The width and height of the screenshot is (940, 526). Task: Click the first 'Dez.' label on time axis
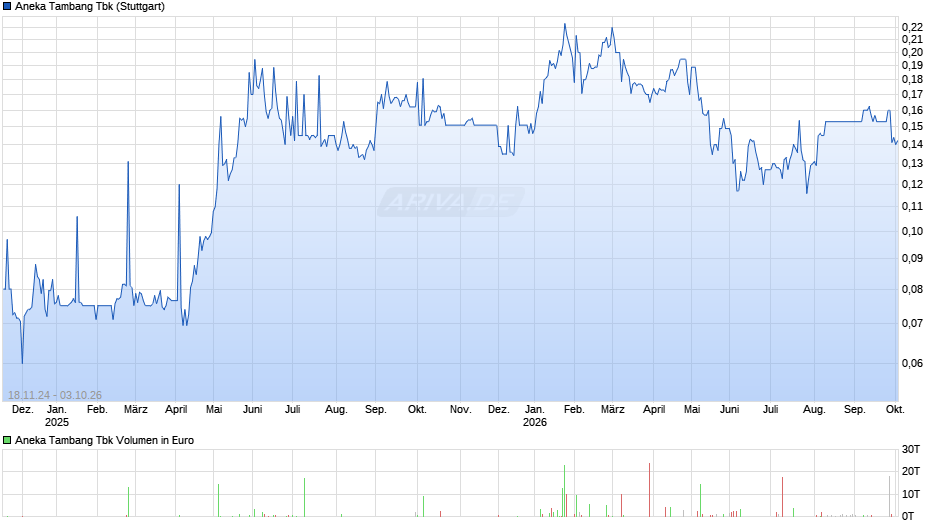click(x=23, y=410)
